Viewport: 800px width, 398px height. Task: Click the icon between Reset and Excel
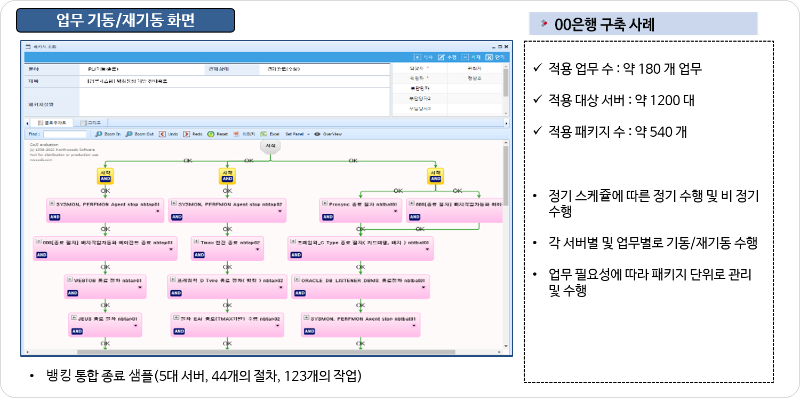pyautogui.click(x=236, y=134)
